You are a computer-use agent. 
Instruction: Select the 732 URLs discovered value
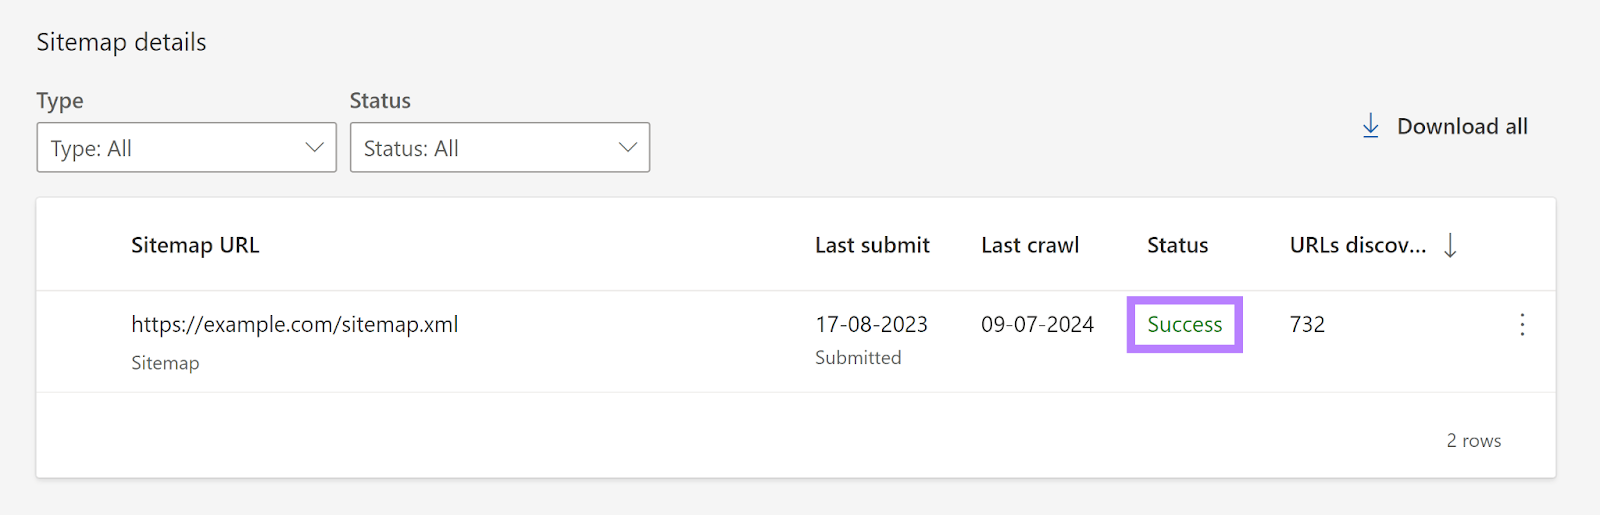(1307, 324)
